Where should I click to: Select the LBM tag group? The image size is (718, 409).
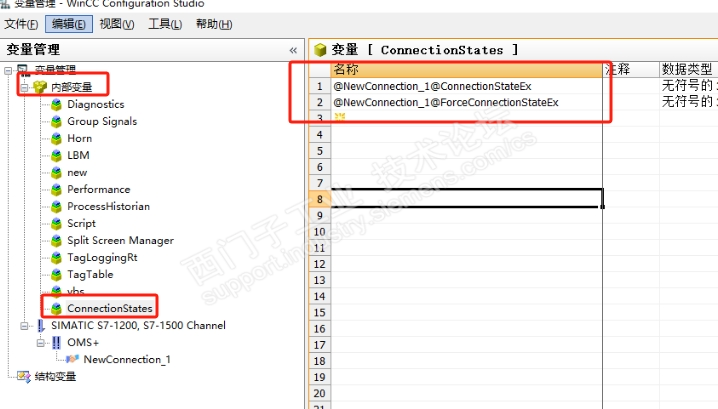coord(78,155)
